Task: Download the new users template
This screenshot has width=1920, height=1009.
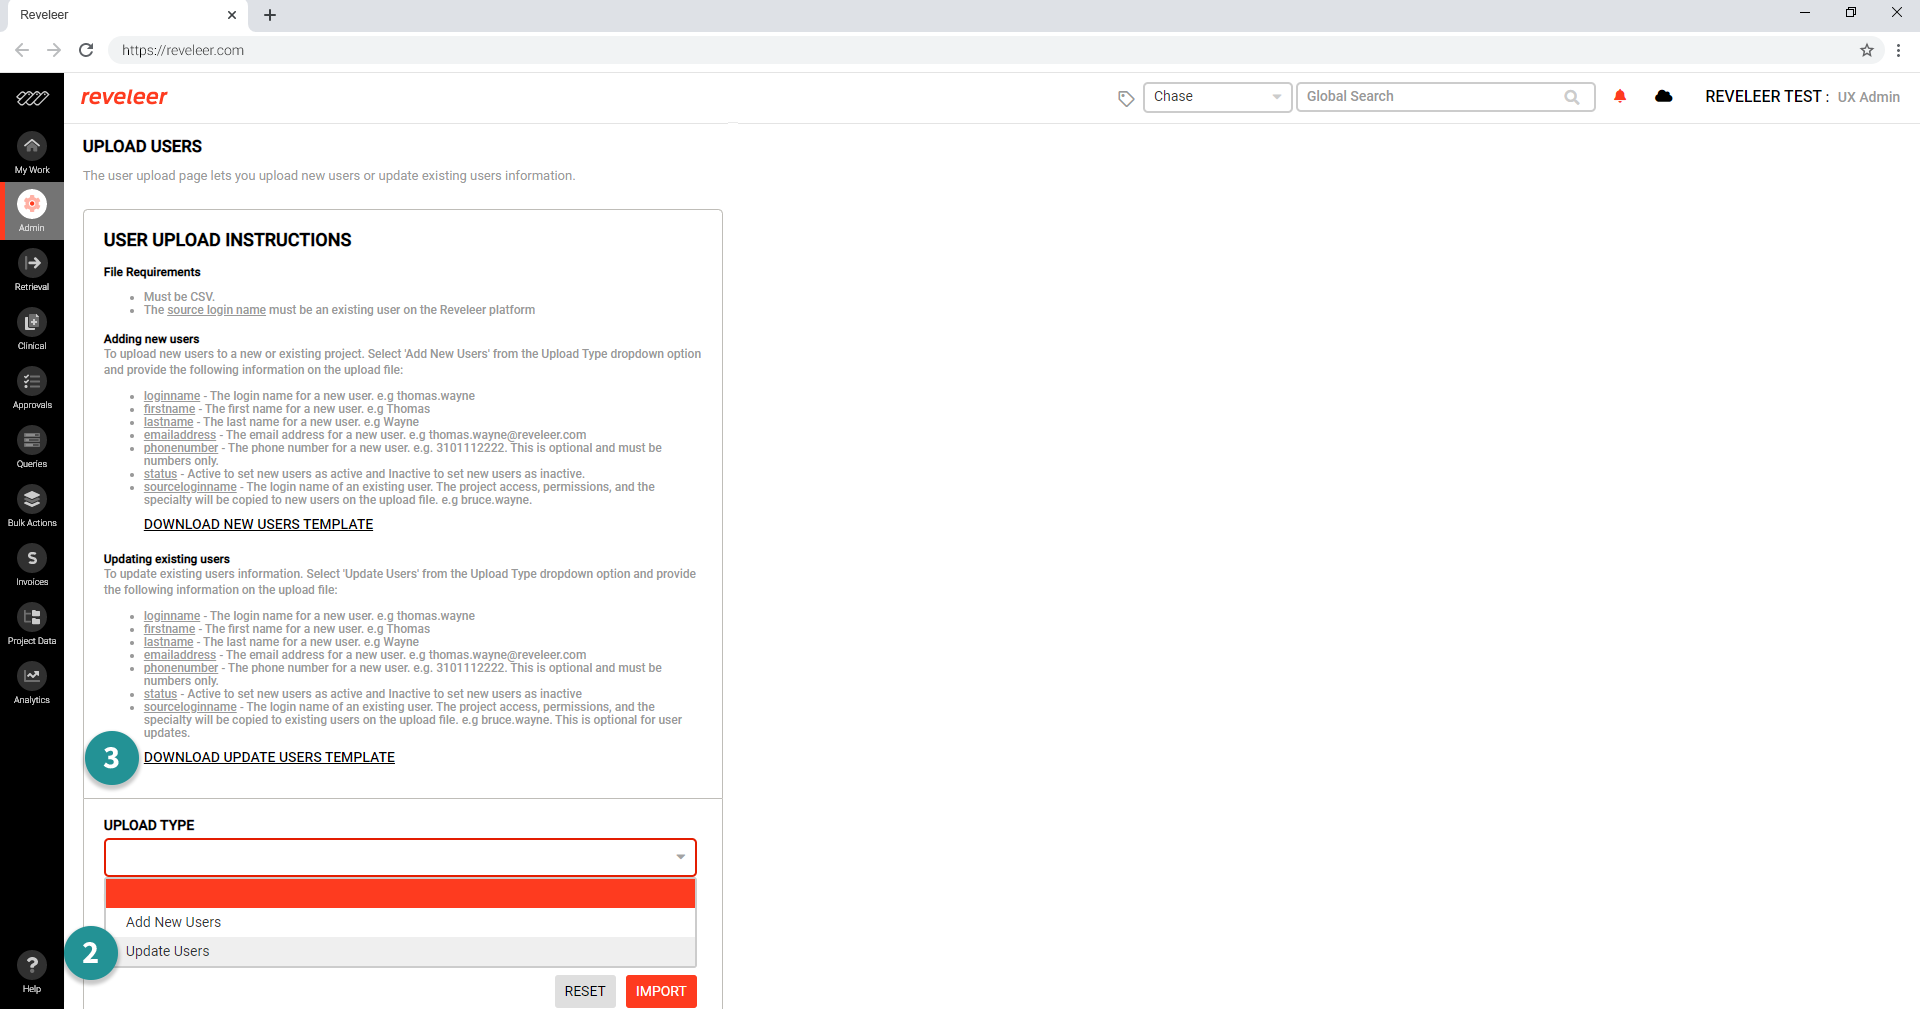Action: point(258,524)
